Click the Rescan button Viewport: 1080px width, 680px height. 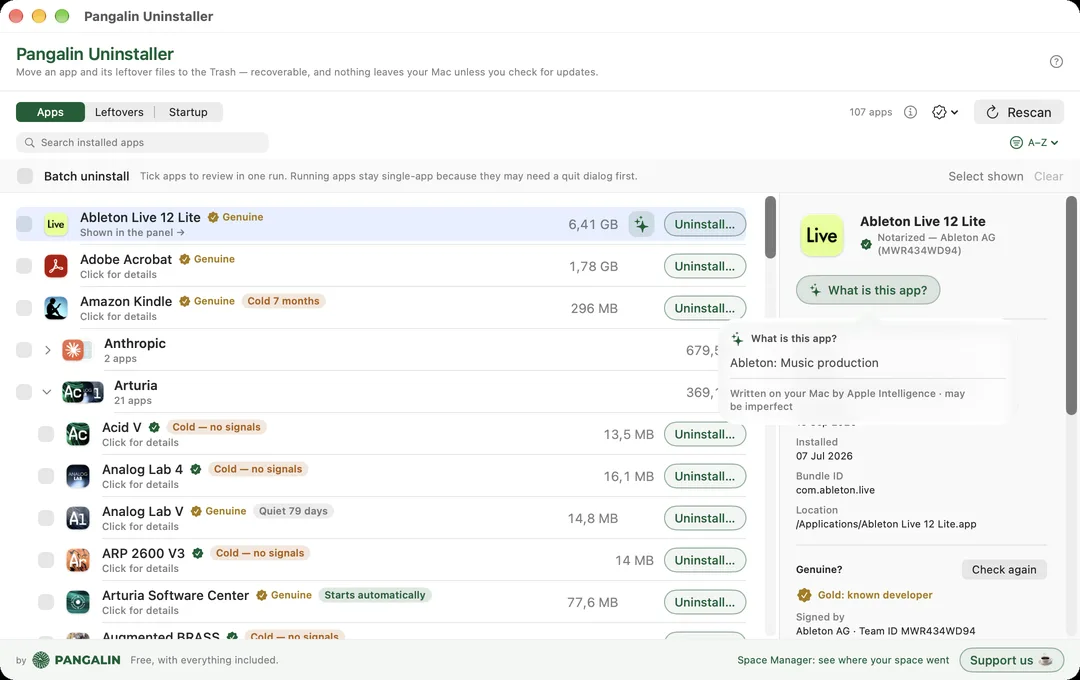pos(1019,112)
